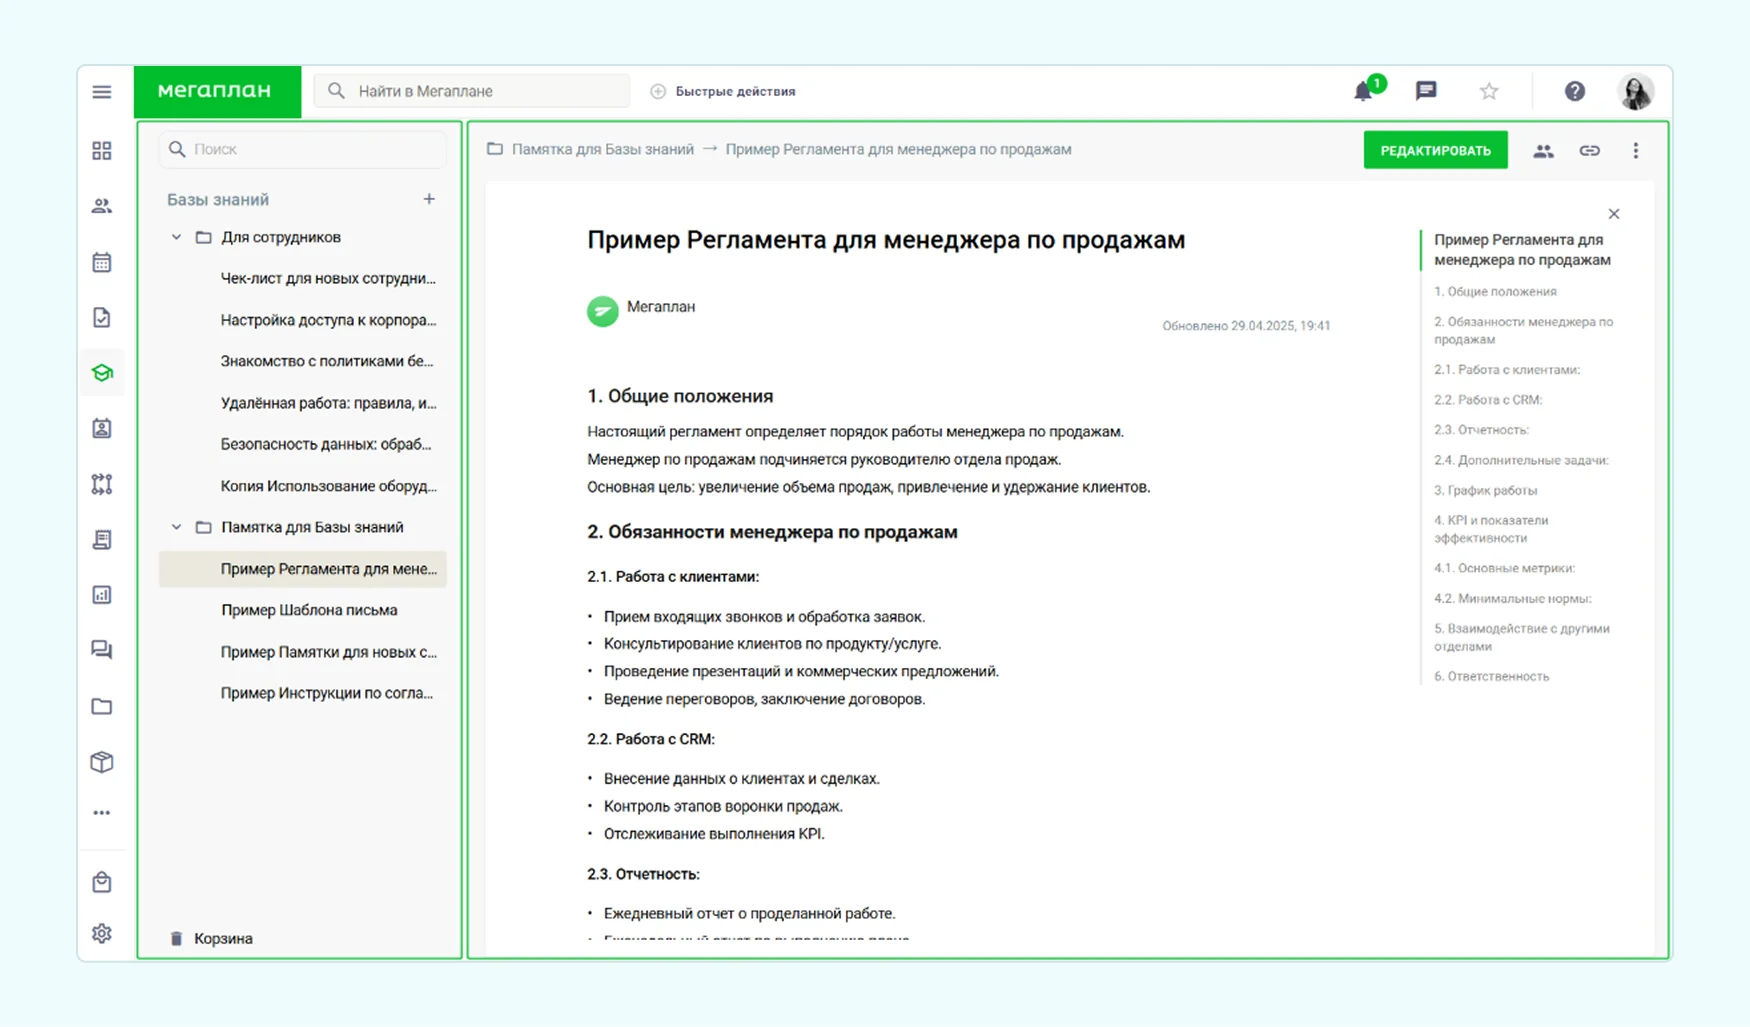Open Корзина trash in knowledge panel
This screenshot has height=1027, width=1750.
pyautogui.click(x=211, y=938)
